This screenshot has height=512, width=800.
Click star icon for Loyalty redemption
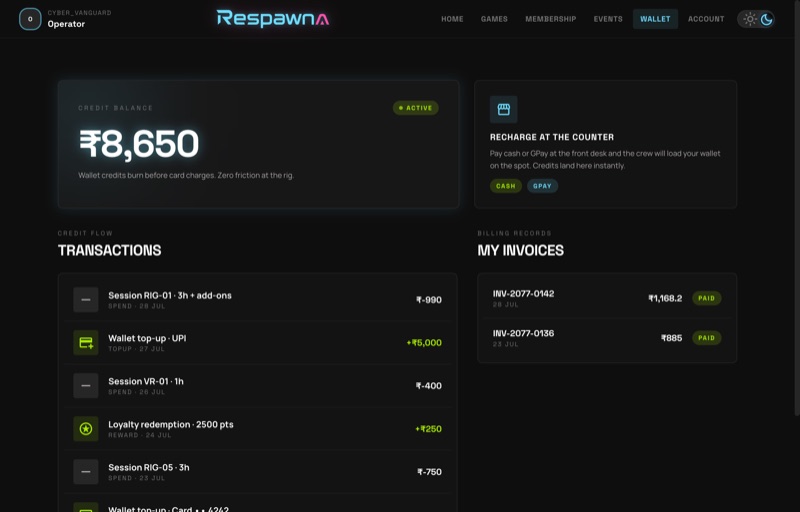tap(86, 429)
